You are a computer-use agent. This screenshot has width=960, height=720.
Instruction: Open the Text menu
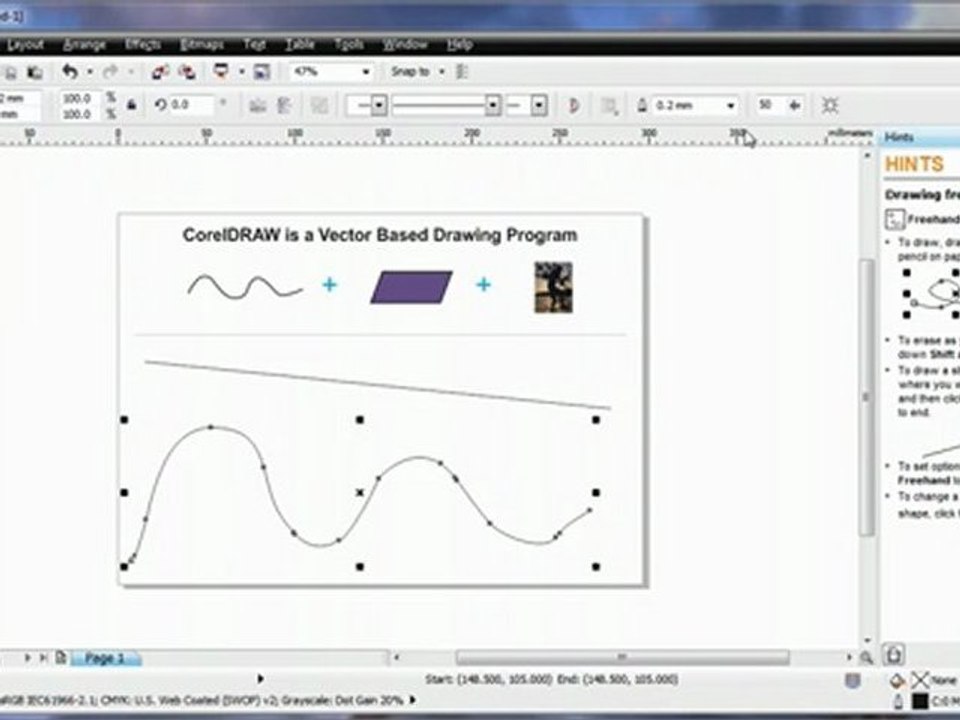coord(254,45)
